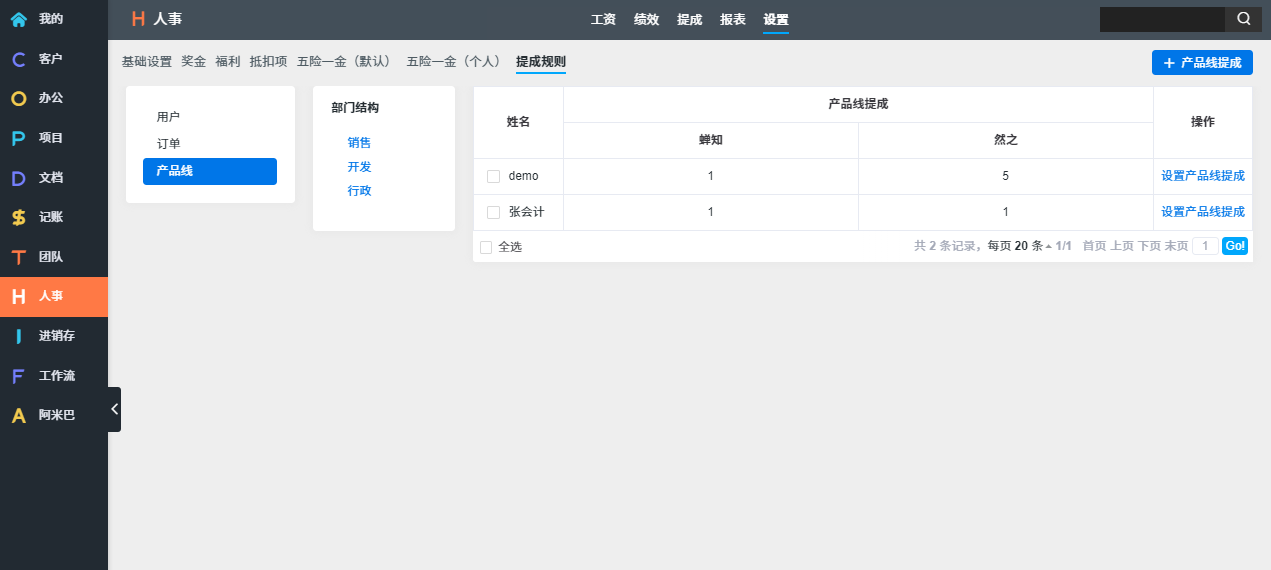The height and width of the screenshot is (570, 1271).
Task: Check the 张会计 row checkbox
Action: pyautogui.click(x=493, y=212)
